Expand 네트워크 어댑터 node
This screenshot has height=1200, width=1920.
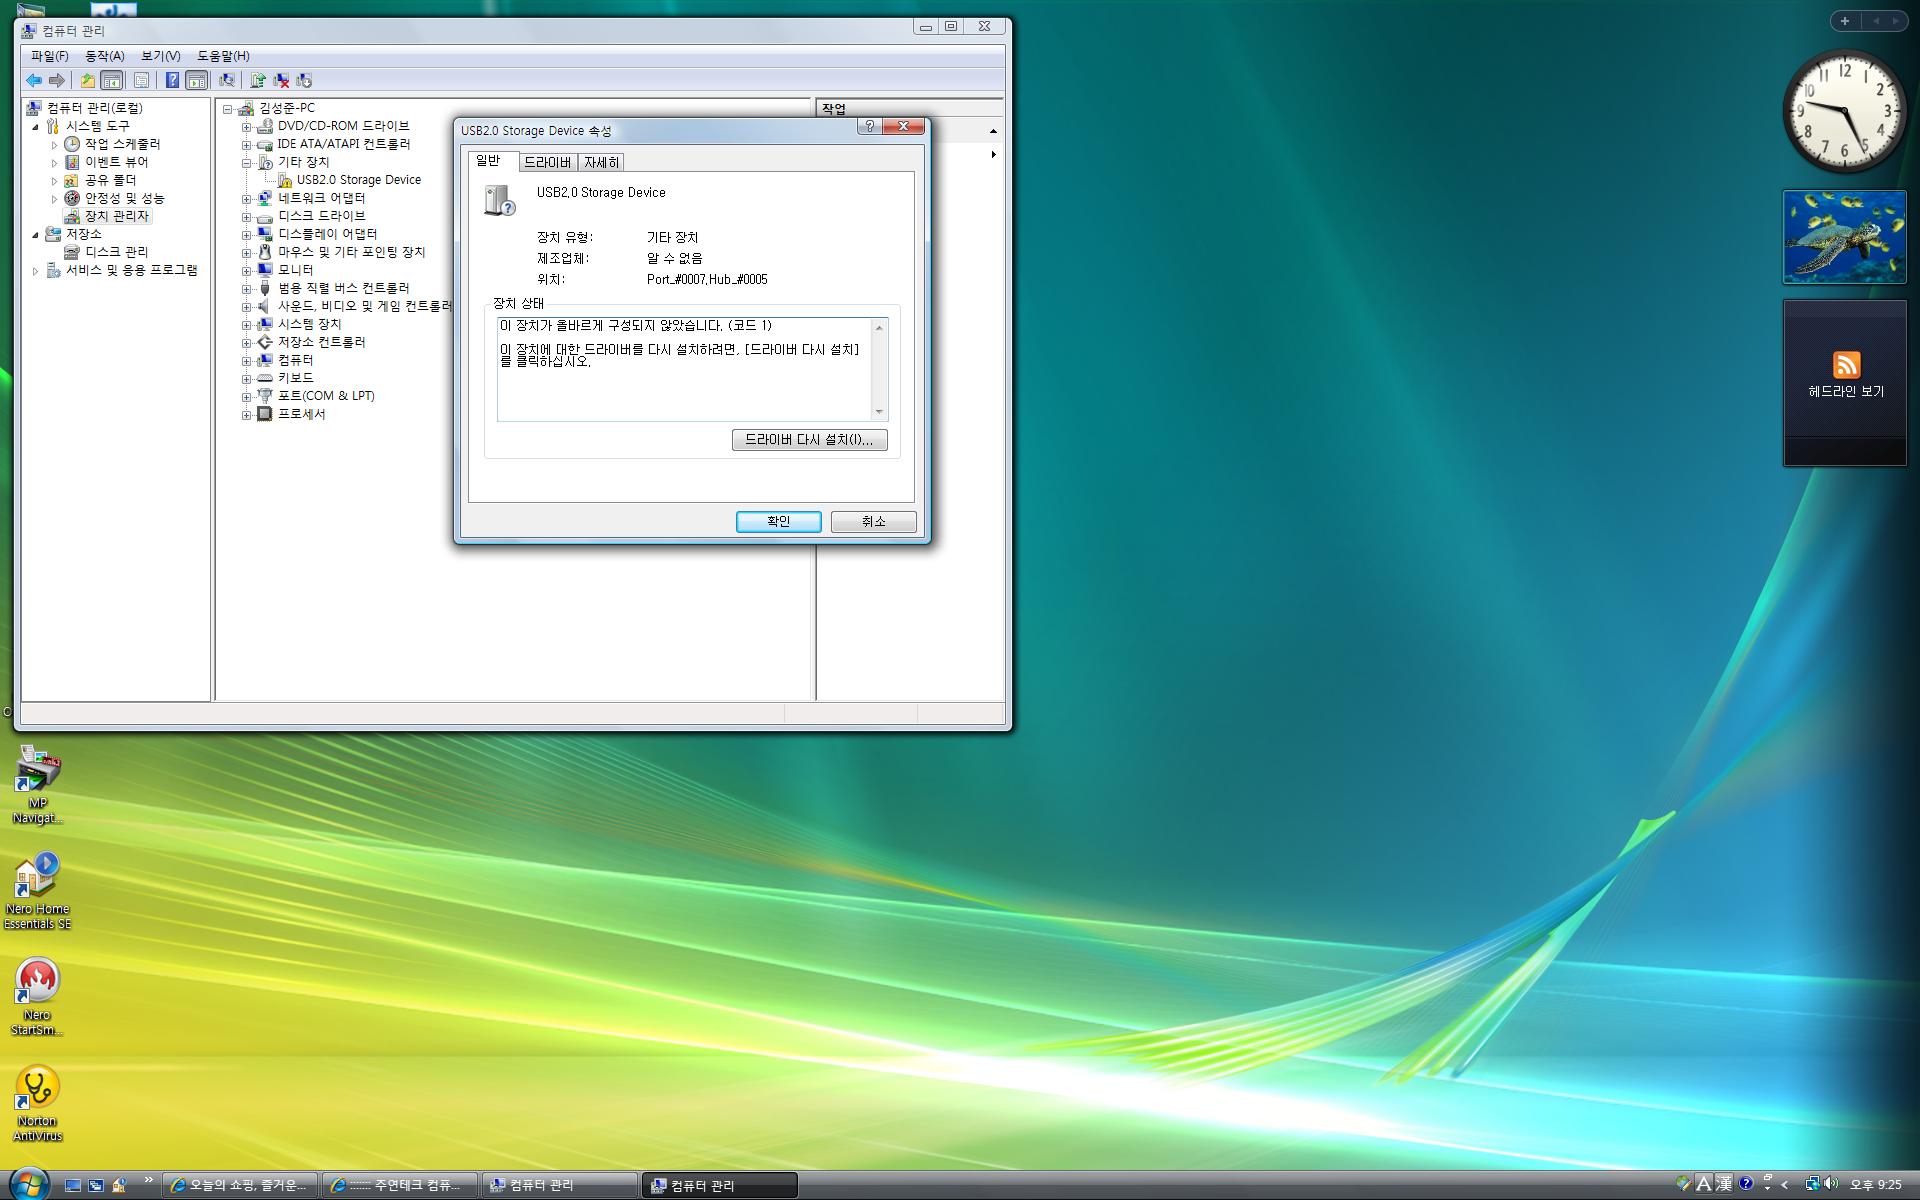click(x=246, y=199)
